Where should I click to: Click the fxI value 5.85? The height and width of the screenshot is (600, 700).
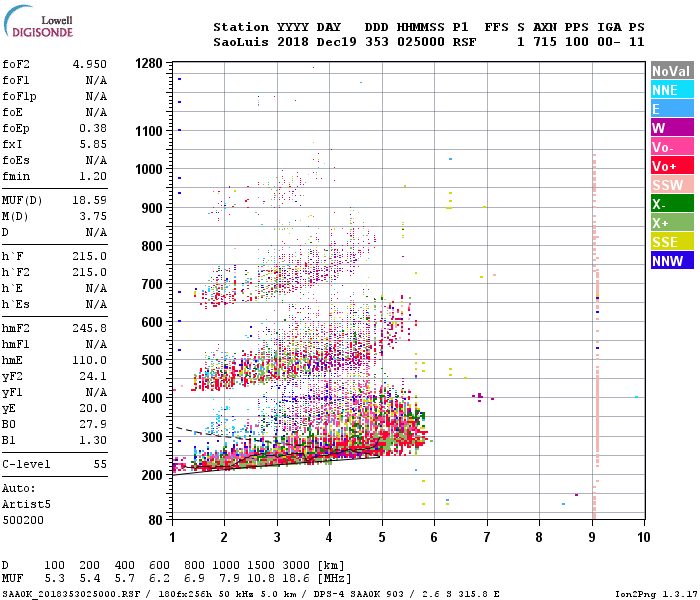coord(93,144)
